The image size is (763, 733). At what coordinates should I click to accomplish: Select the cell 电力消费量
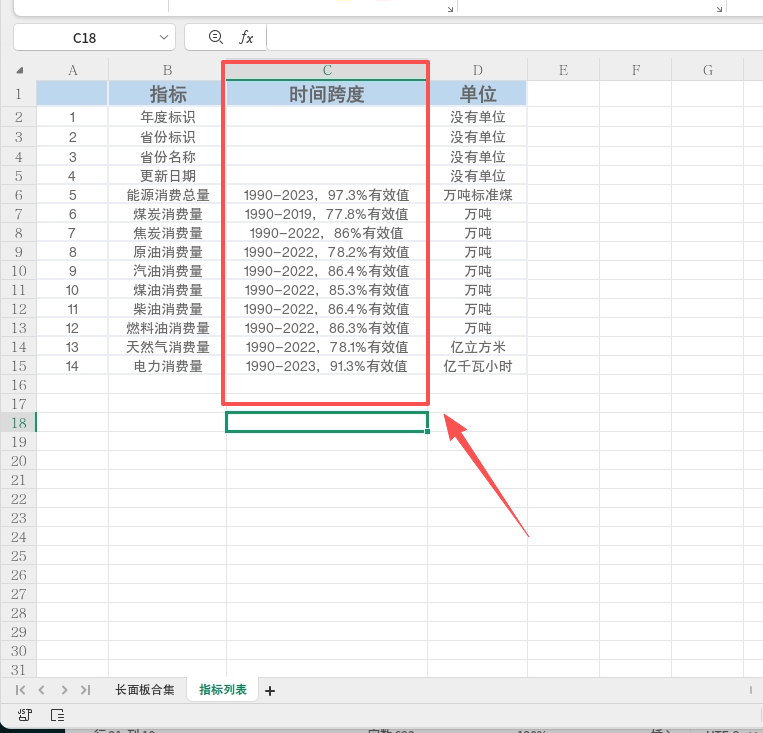167,366
